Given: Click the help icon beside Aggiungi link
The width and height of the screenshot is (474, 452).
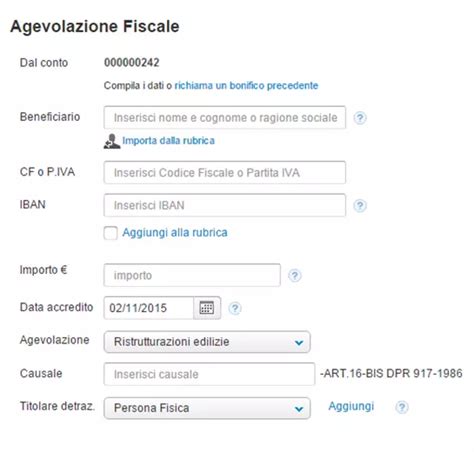Looking at the screenshot, I should (x=402, y=407).
